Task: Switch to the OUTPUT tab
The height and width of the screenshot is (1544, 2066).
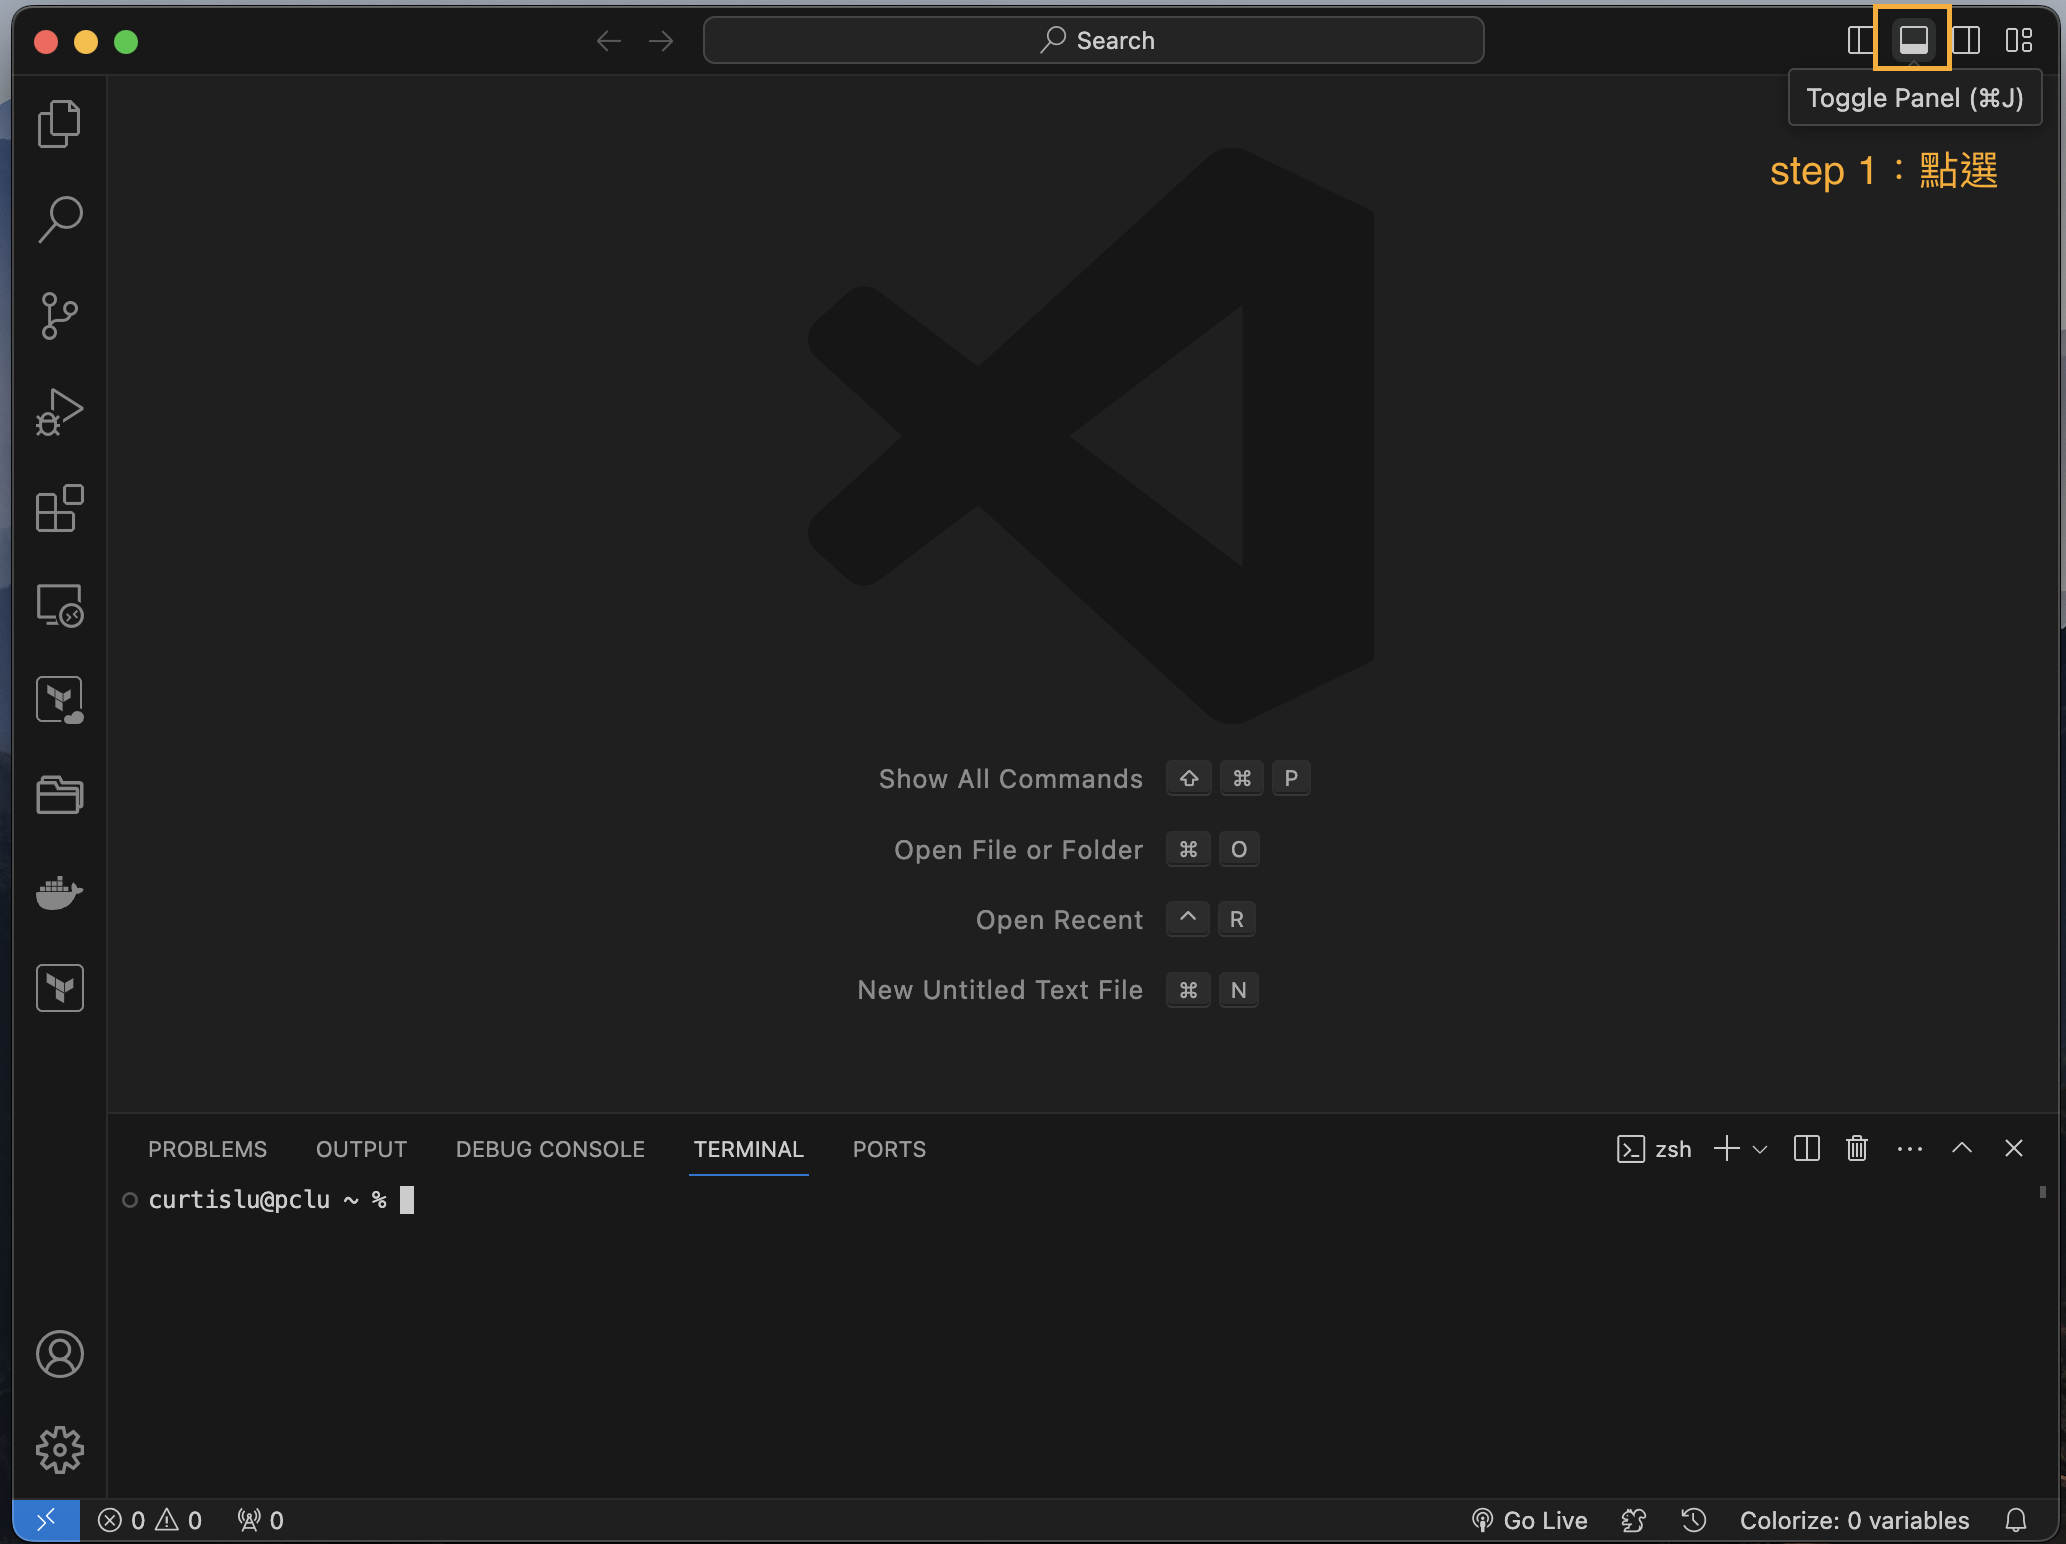Action: coord(361,1149)
